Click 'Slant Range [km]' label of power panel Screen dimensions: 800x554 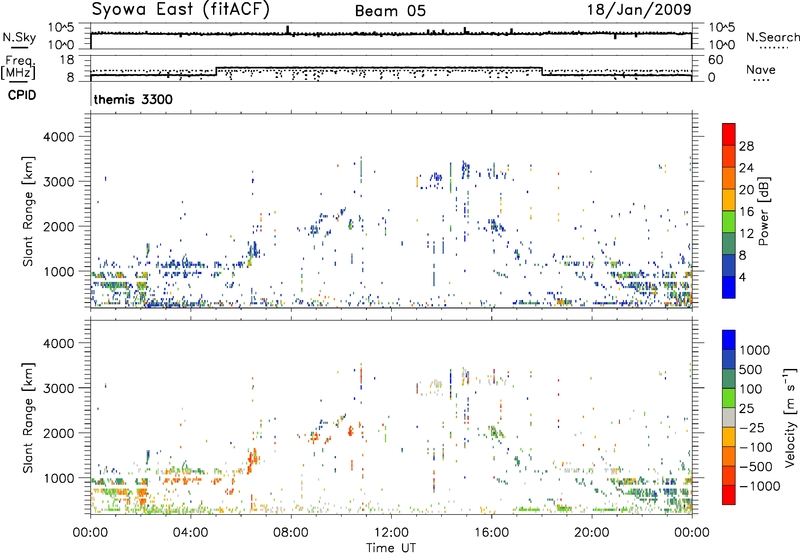click(29, 211)
